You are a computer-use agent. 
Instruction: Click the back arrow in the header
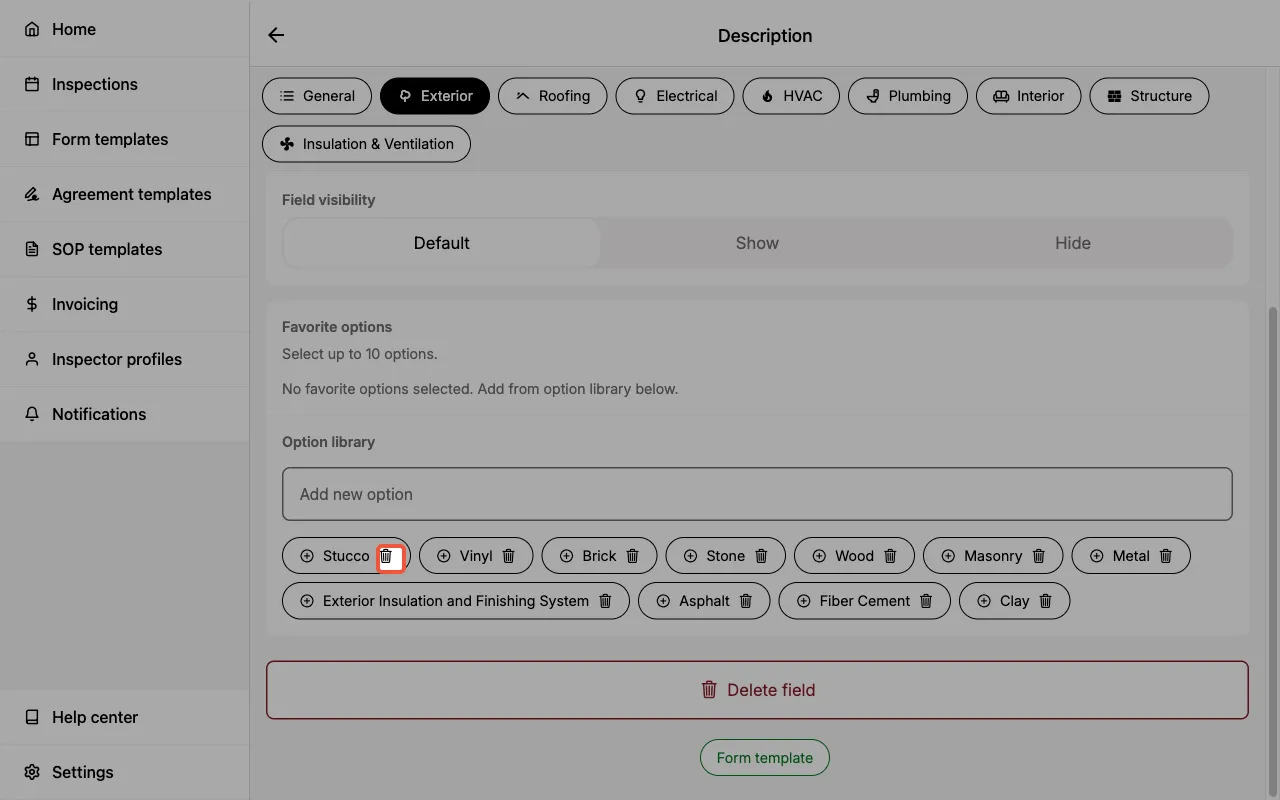(275, 35)
